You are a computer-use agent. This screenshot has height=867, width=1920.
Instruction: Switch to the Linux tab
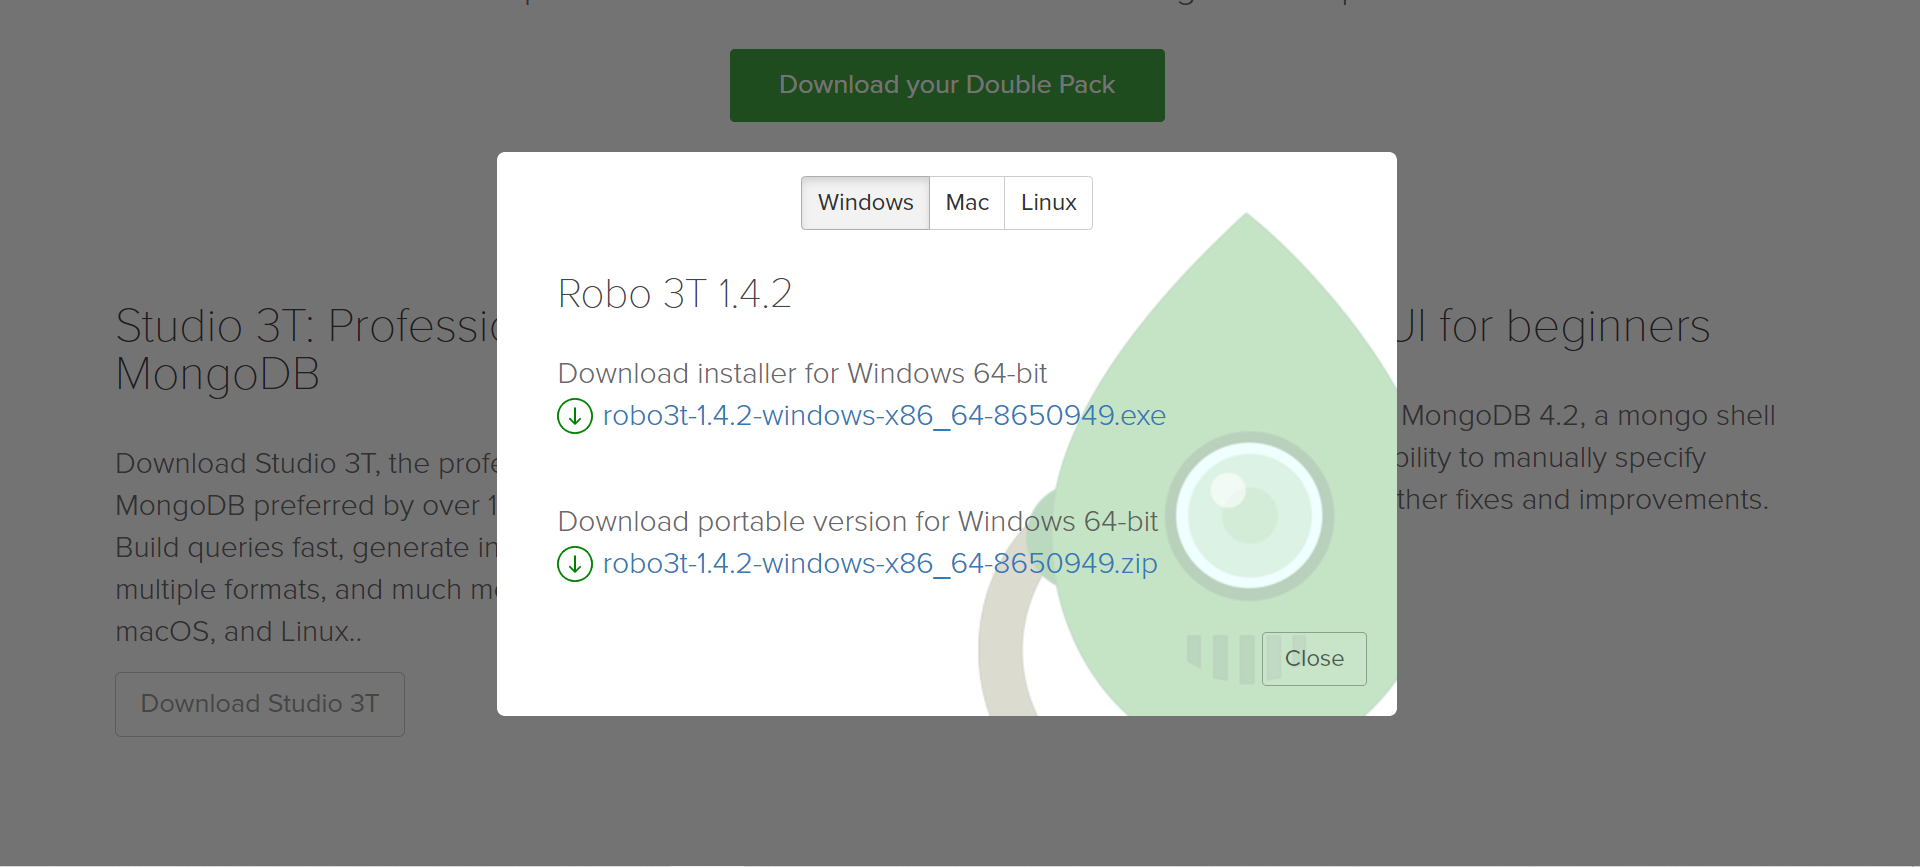[x=1048, y=203]
